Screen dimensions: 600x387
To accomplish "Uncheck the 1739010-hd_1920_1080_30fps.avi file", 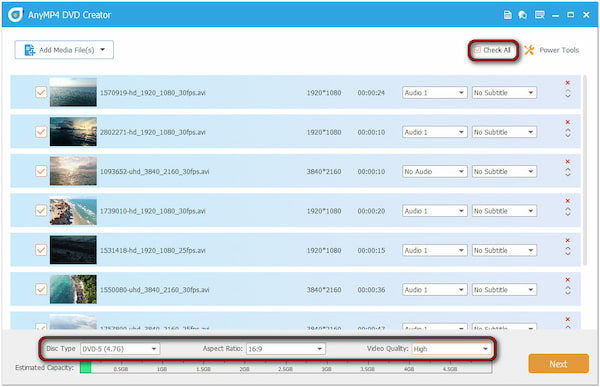I will pyautogui.click(x=41, y=211).
